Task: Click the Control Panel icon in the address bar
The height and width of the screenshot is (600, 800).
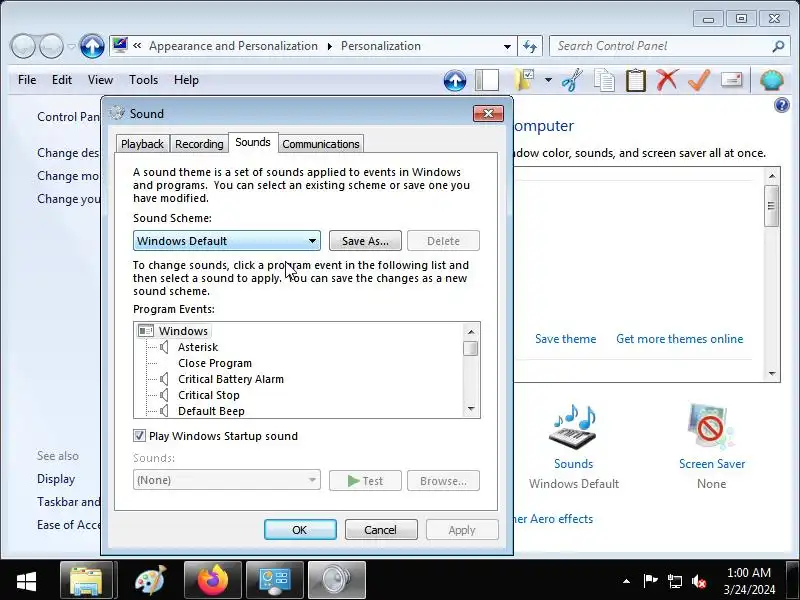Action: point(120,45)
